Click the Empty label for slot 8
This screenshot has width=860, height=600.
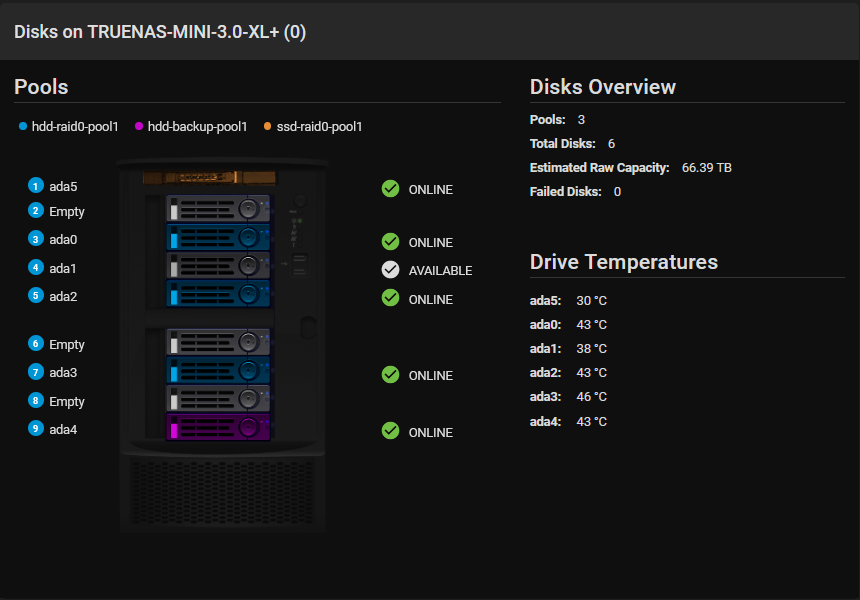pos(67,401)
